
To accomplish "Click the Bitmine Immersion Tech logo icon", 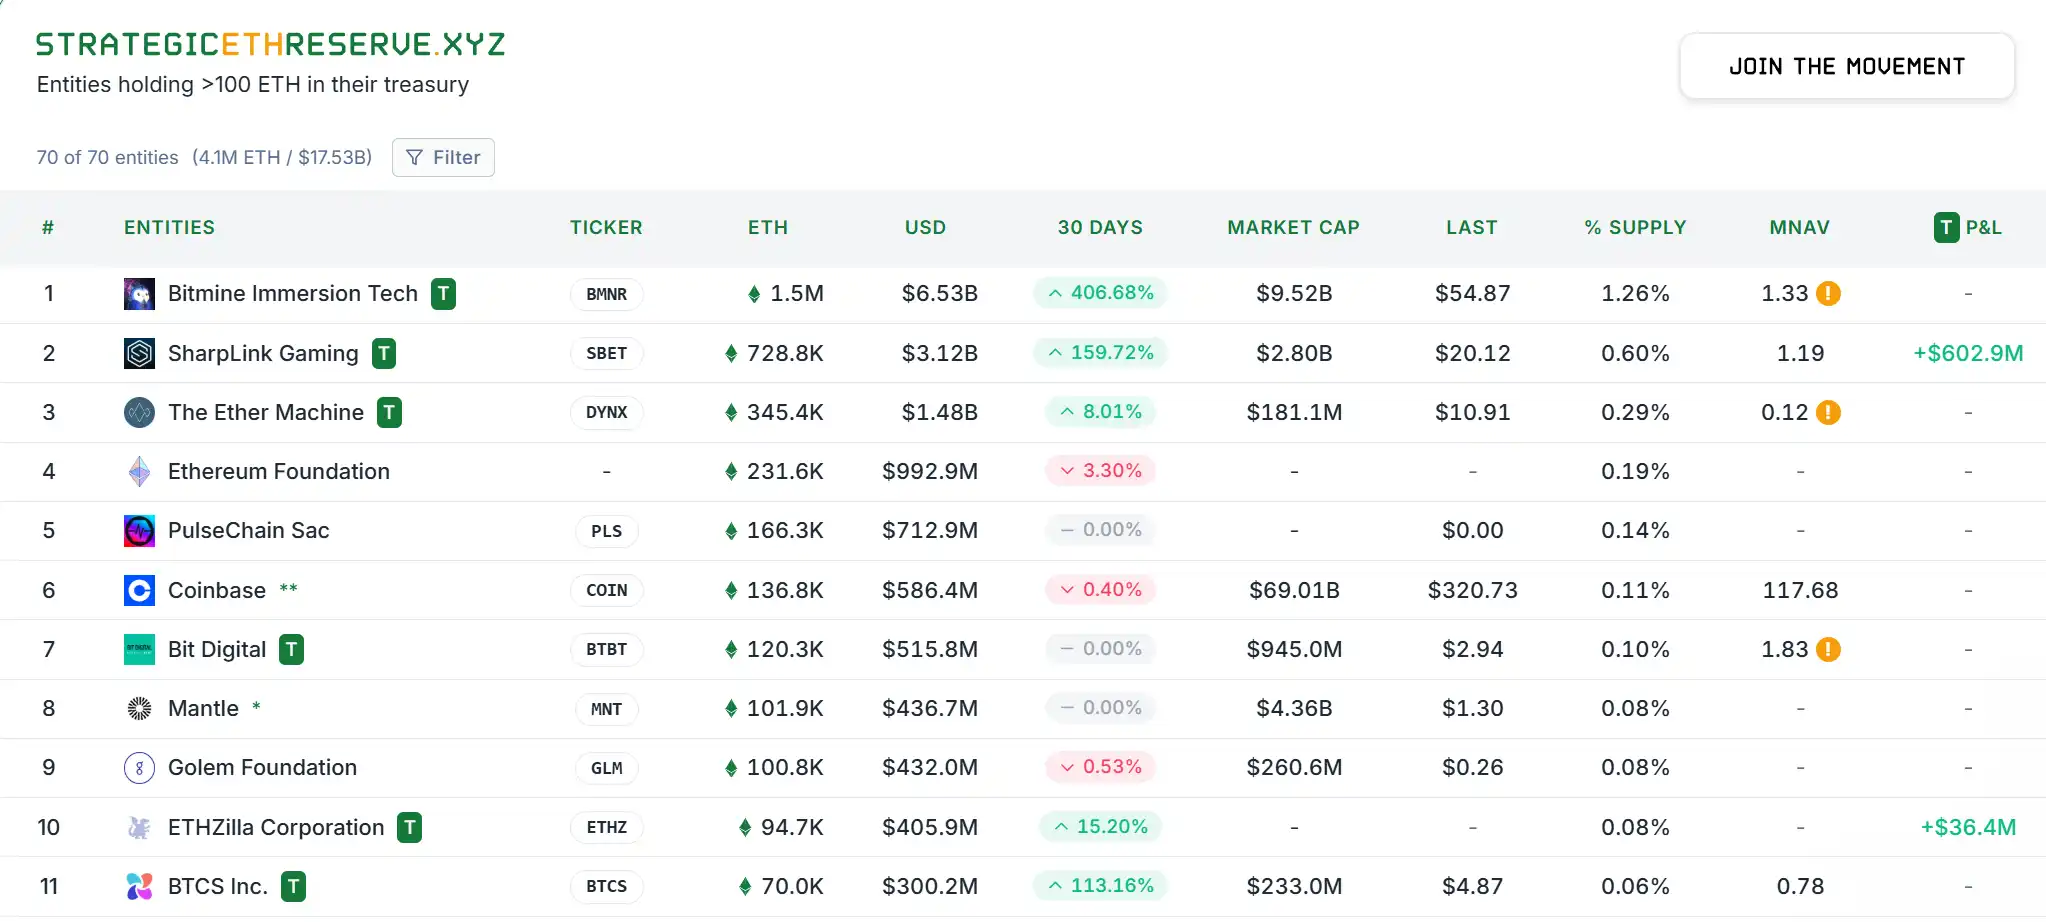I will pyautogui.click(x=139, y=294).
